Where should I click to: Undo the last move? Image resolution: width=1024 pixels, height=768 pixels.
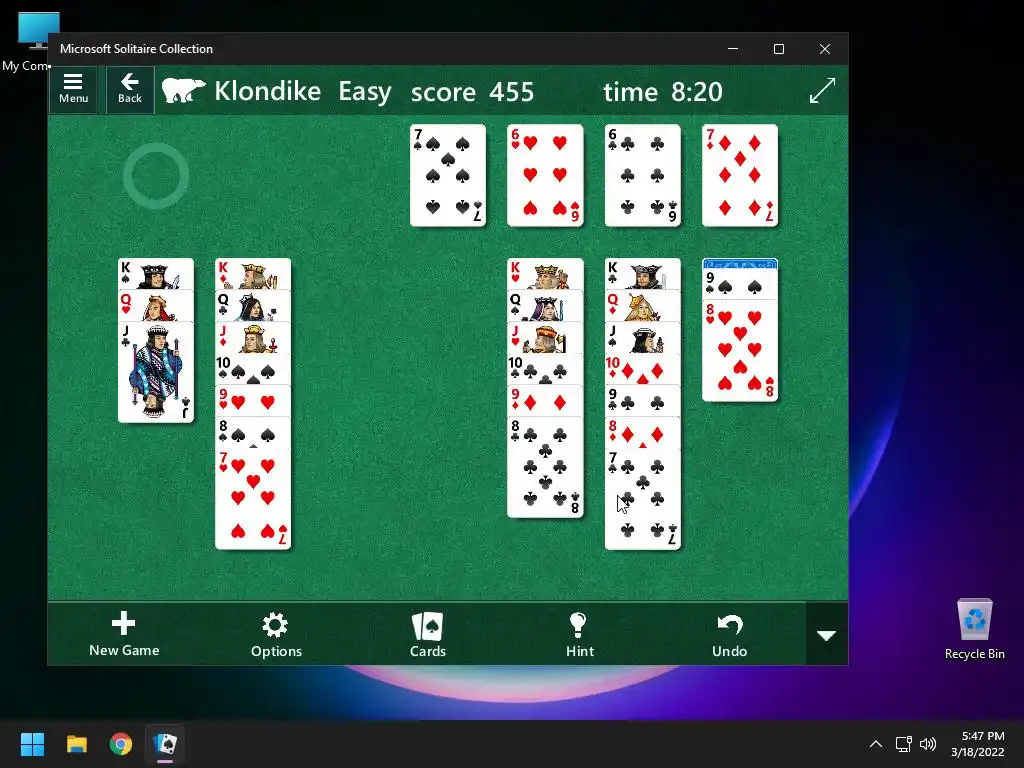[729, 634]
